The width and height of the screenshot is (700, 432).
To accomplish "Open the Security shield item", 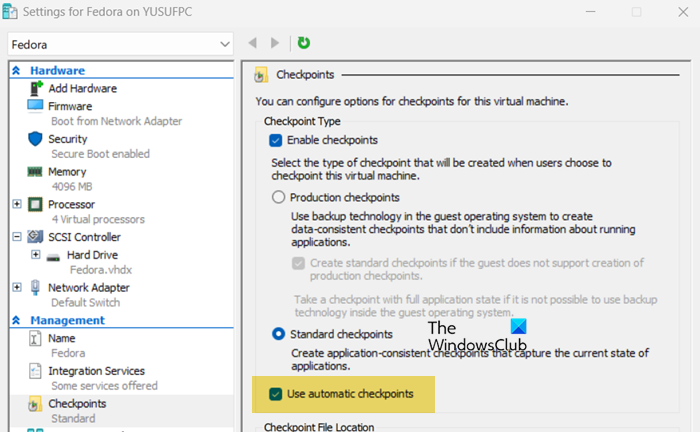I will tap(35, 139).
